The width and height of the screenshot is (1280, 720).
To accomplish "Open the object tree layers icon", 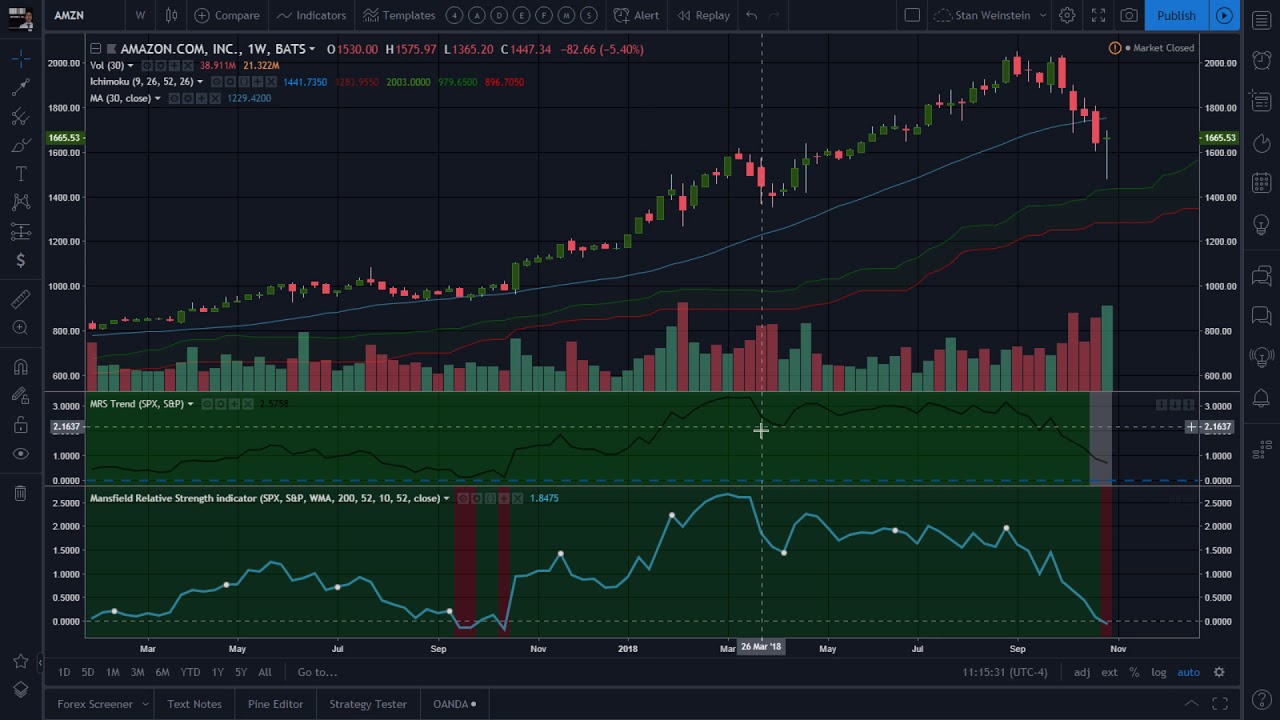I will [x=20, y=690].
